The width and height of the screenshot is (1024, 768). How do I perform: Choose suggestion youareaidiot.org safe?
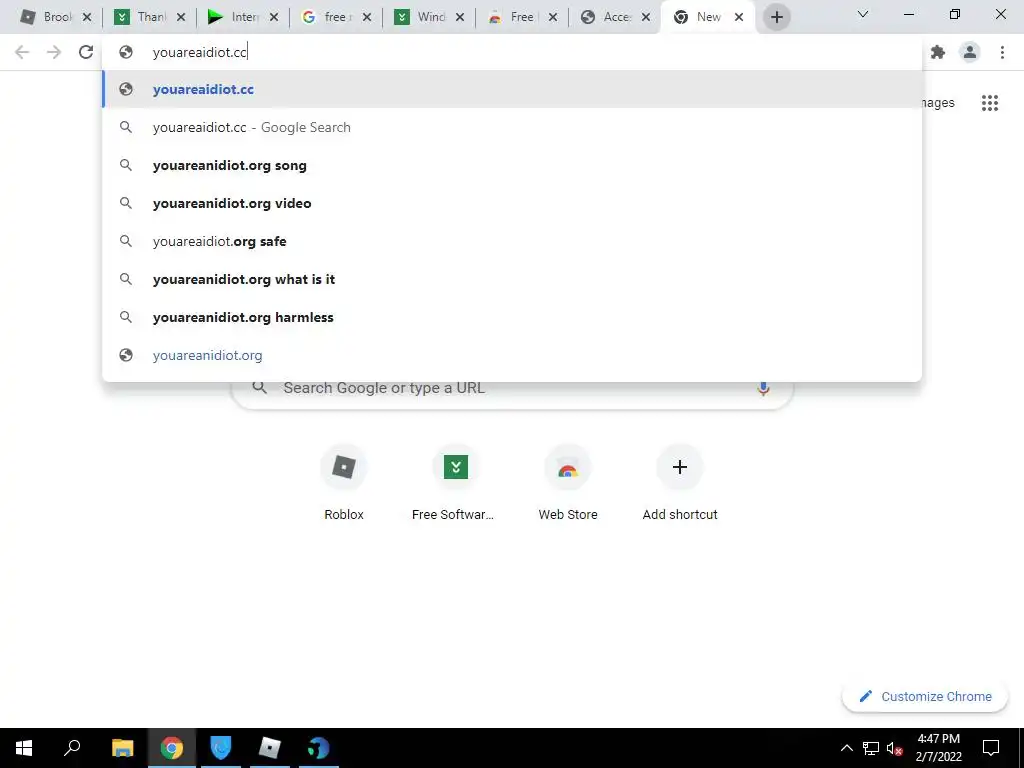tap(512, 241)
